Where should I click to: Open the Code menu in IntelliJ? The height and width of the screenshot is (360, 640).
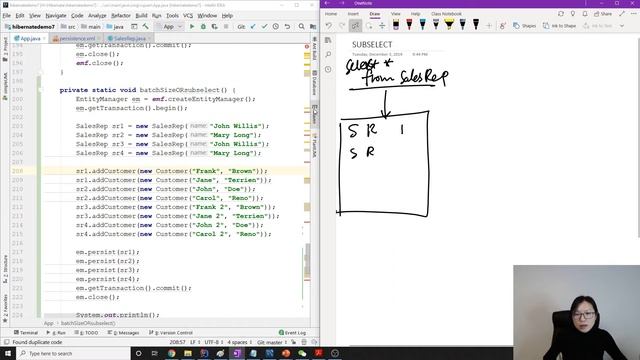tap(77, 16)
